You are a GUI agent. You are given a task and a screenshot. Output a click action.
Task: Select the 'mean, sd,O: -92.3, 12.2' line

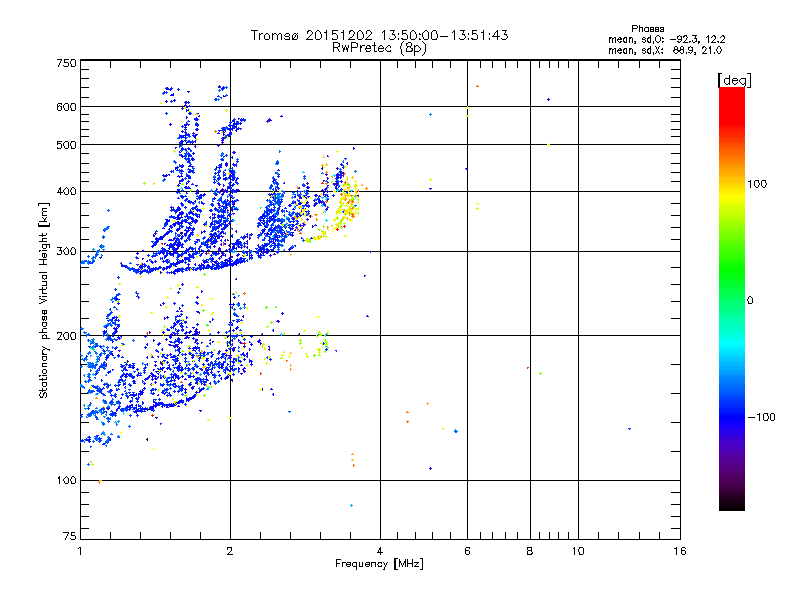pos(666,39)
